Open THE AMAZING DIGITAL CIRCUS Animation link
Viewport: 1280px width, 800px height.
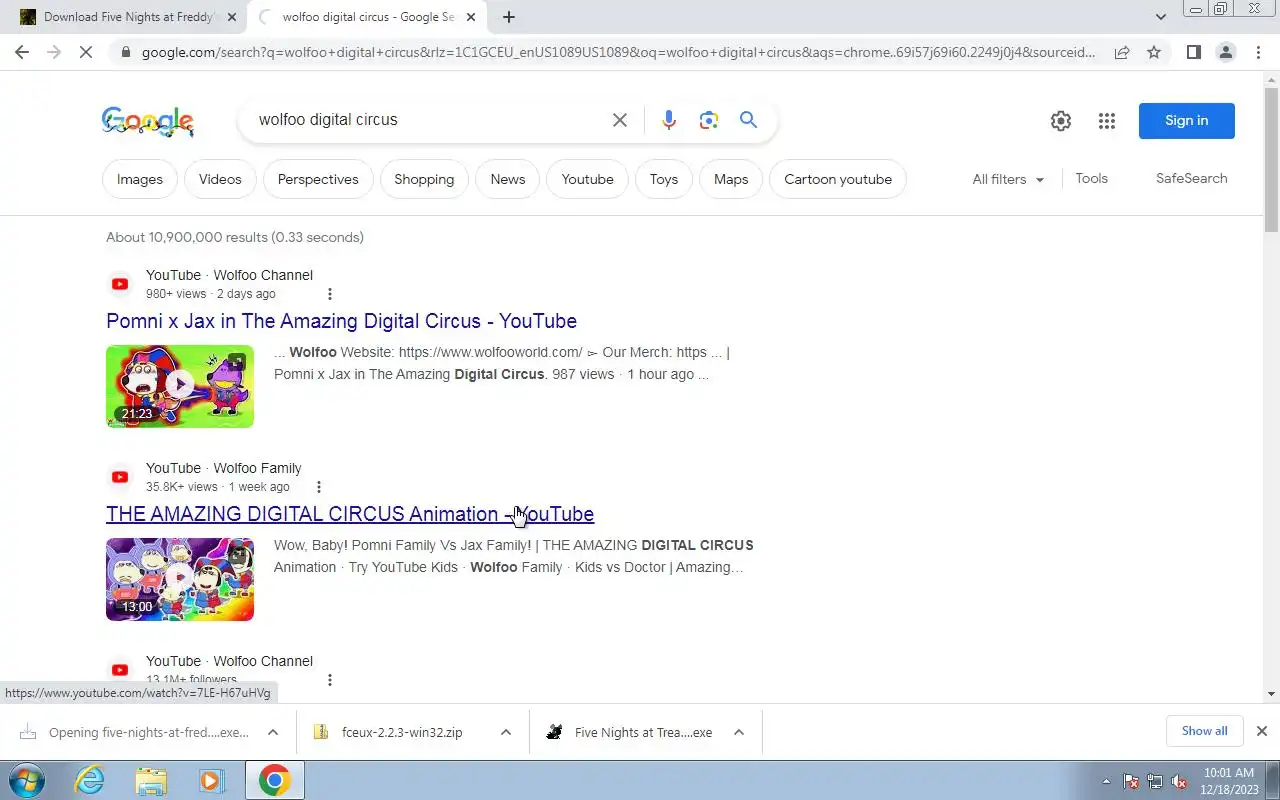pyautogui.click(x=350, y=514)
